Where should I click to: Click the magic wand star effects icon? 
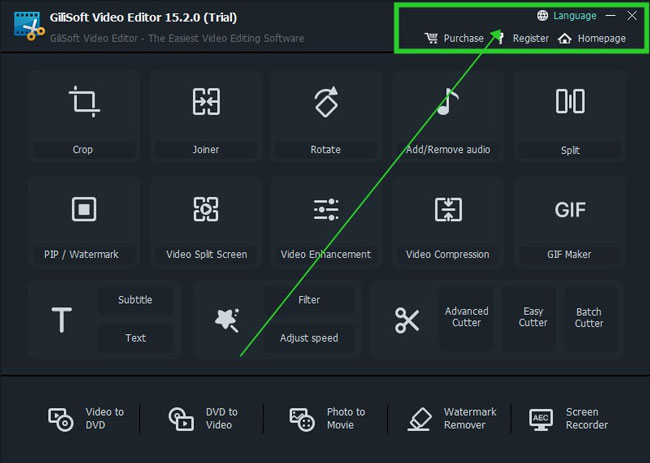(227, 320)
